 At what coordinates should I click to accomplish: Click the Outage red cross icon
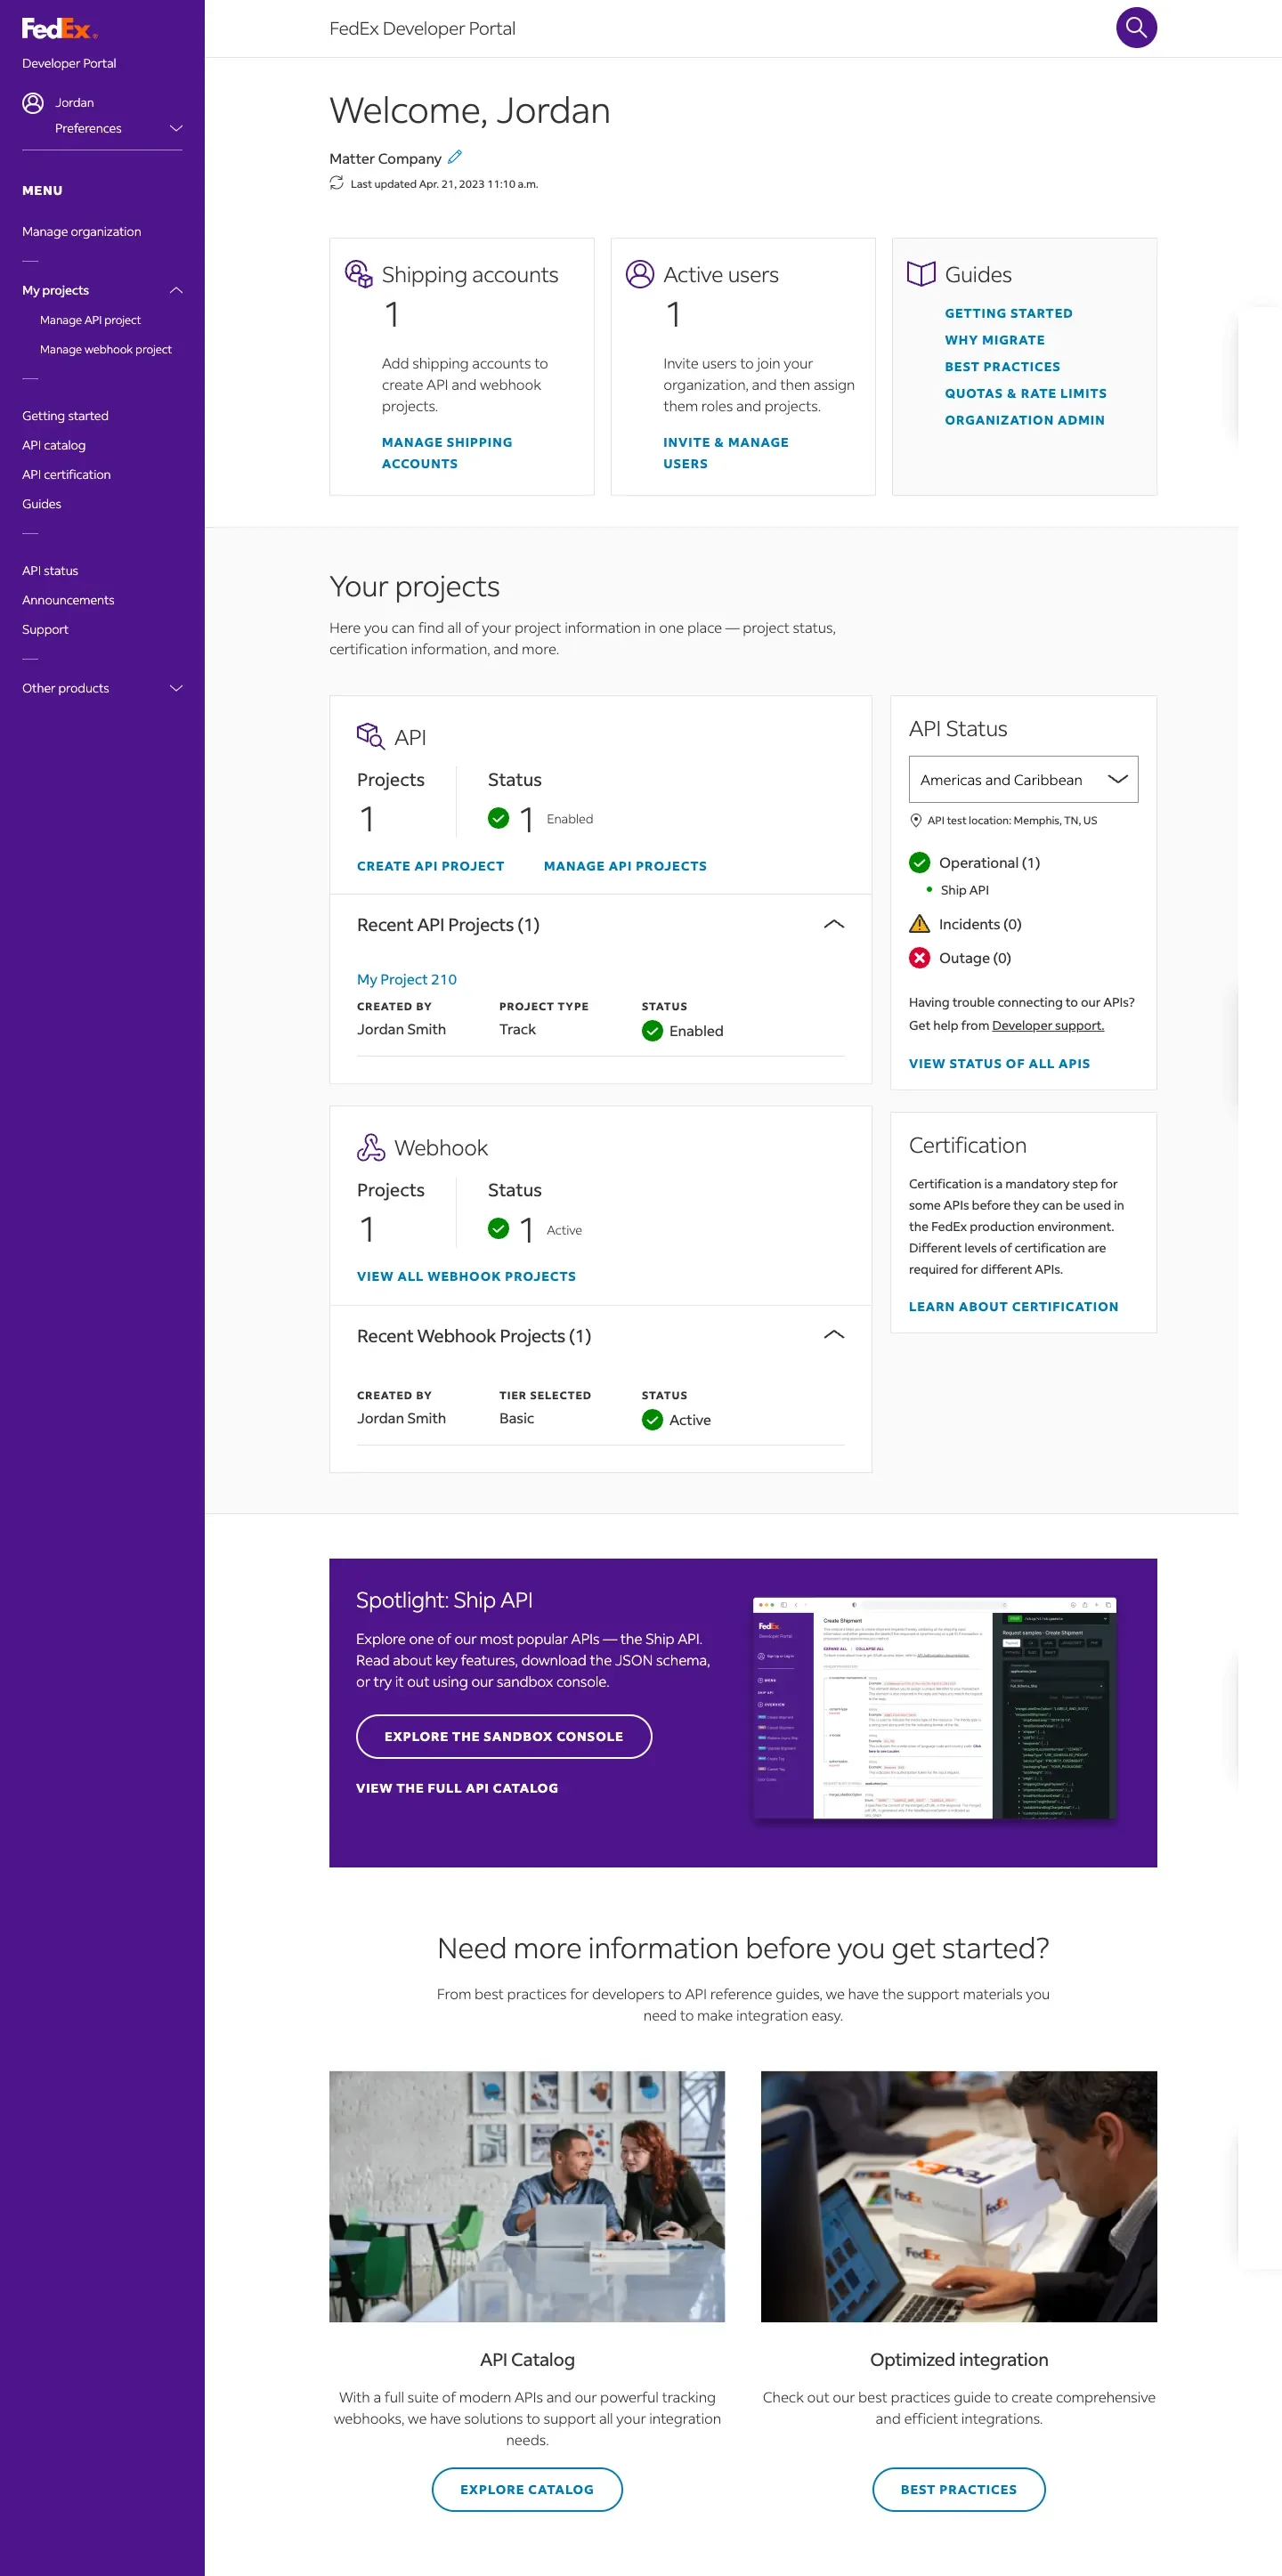919,957
